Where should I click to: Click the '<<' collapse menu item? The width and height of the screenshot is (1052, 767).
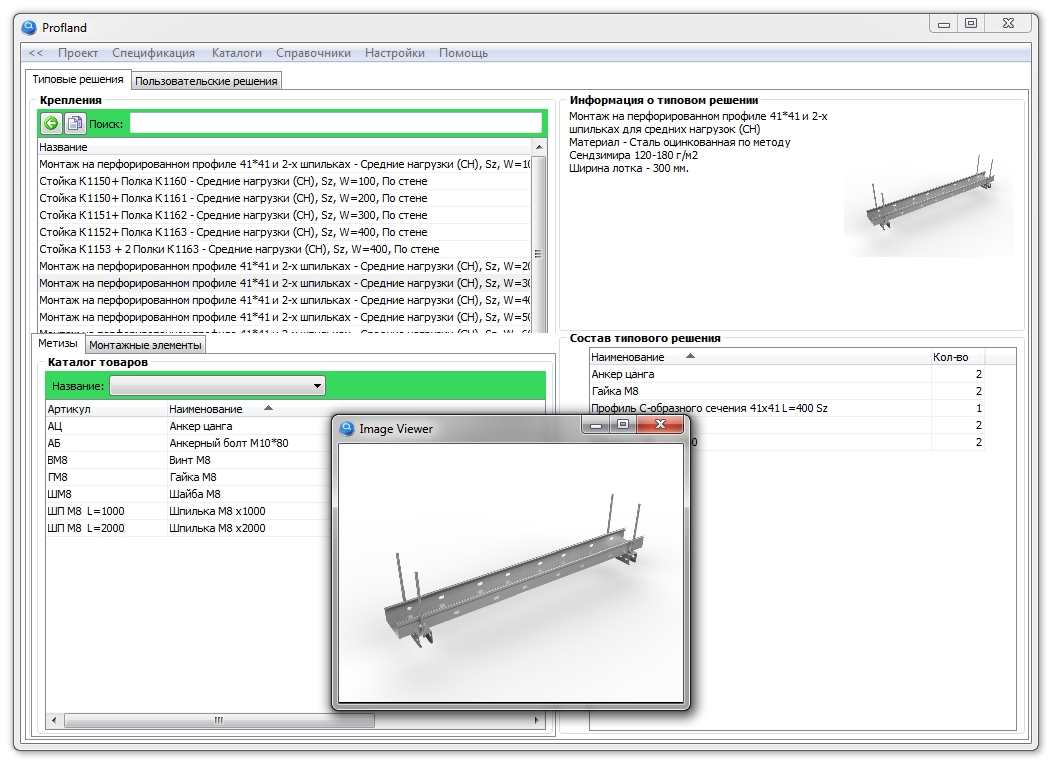tap(36, 53)
